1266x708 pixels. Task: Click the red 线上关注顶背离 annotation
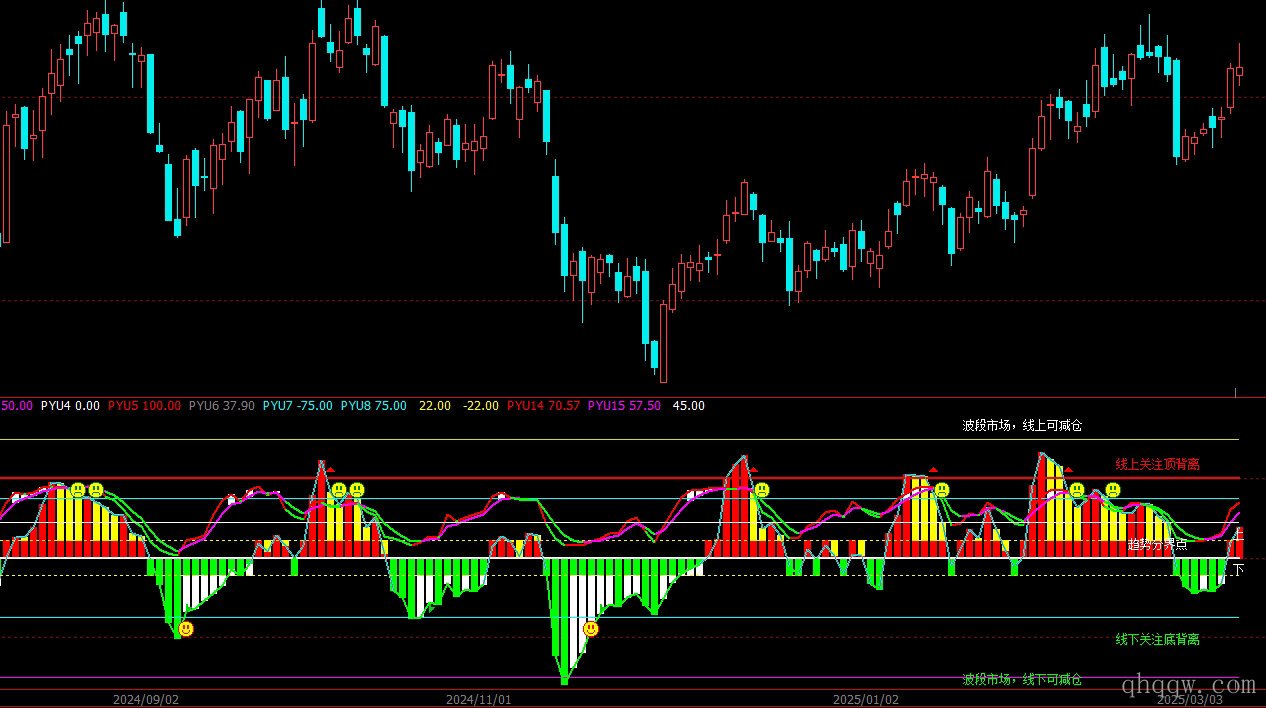(x=1157, y=464)
